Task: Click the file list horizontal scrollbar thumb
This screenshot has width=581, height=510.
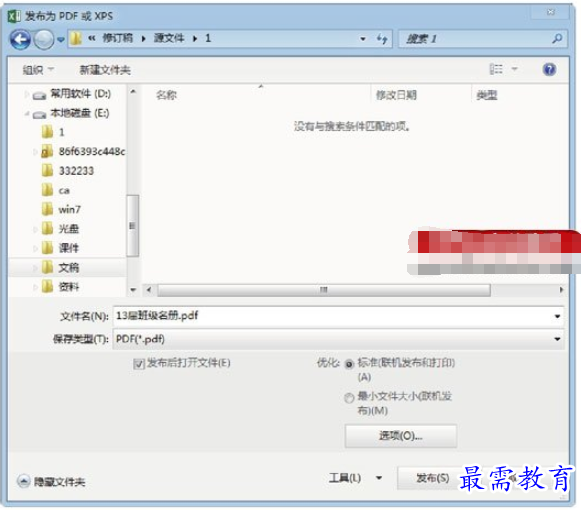Action: click(x=324, y=290)
